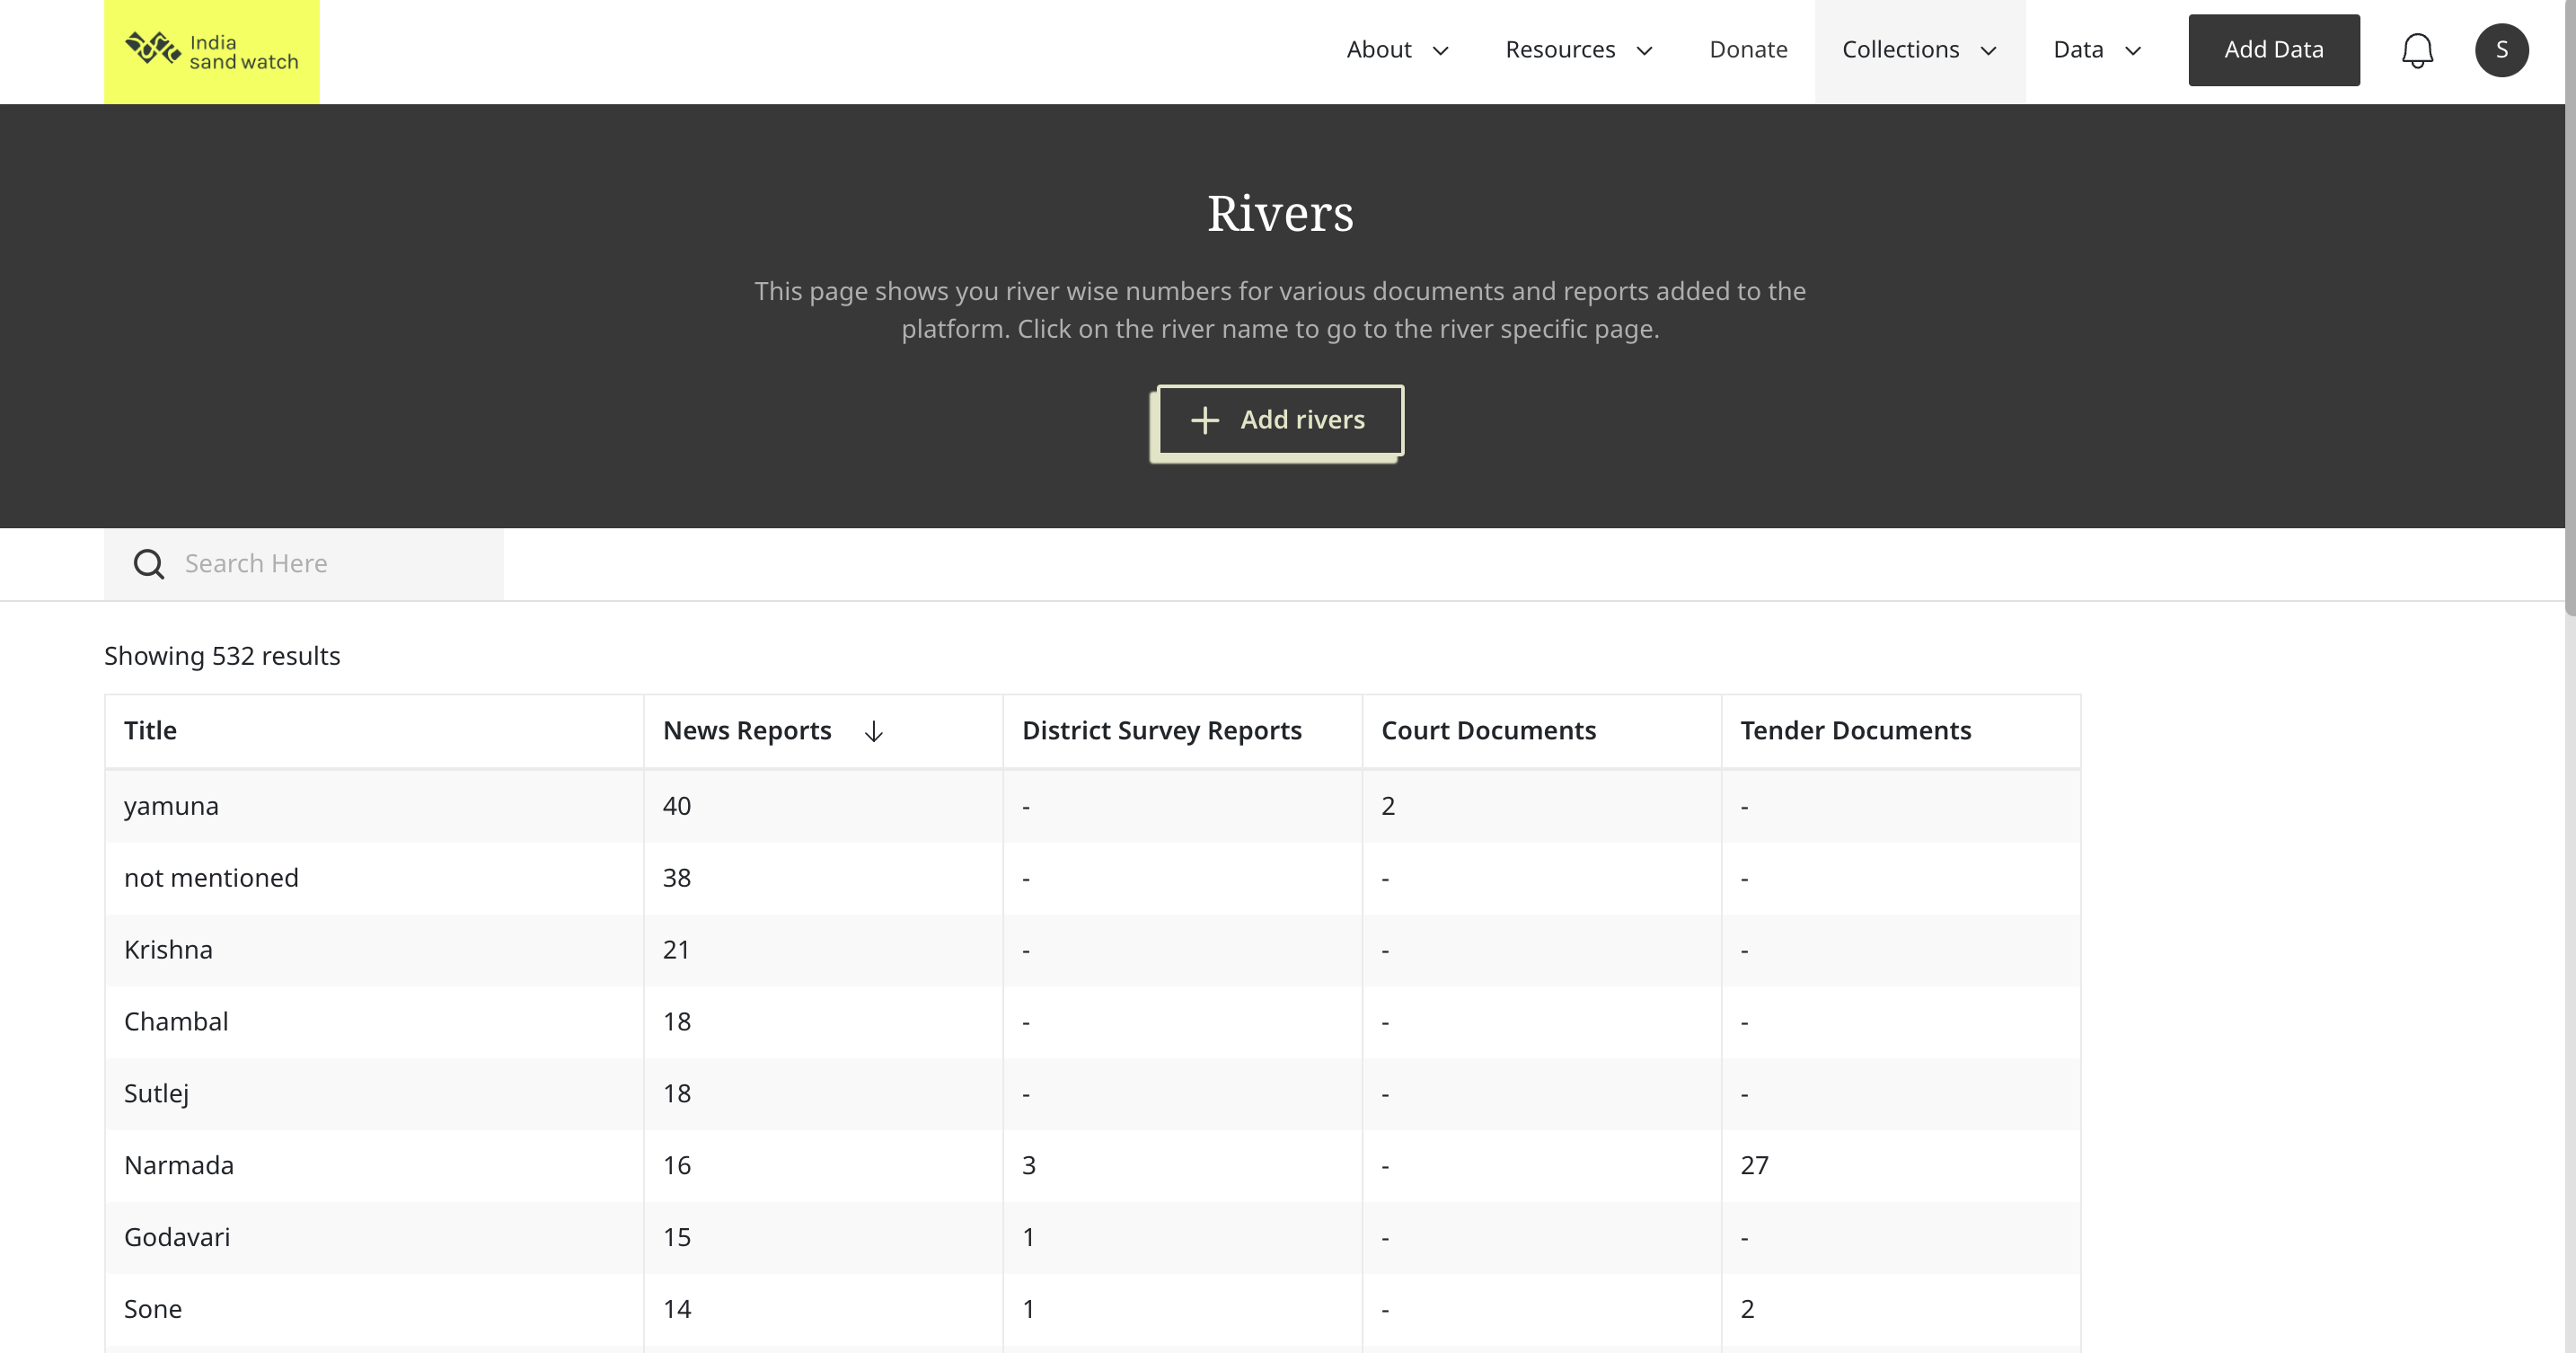Click the India Sand Watch logo
The image size is (2576, 1353).
pos(210,50)
